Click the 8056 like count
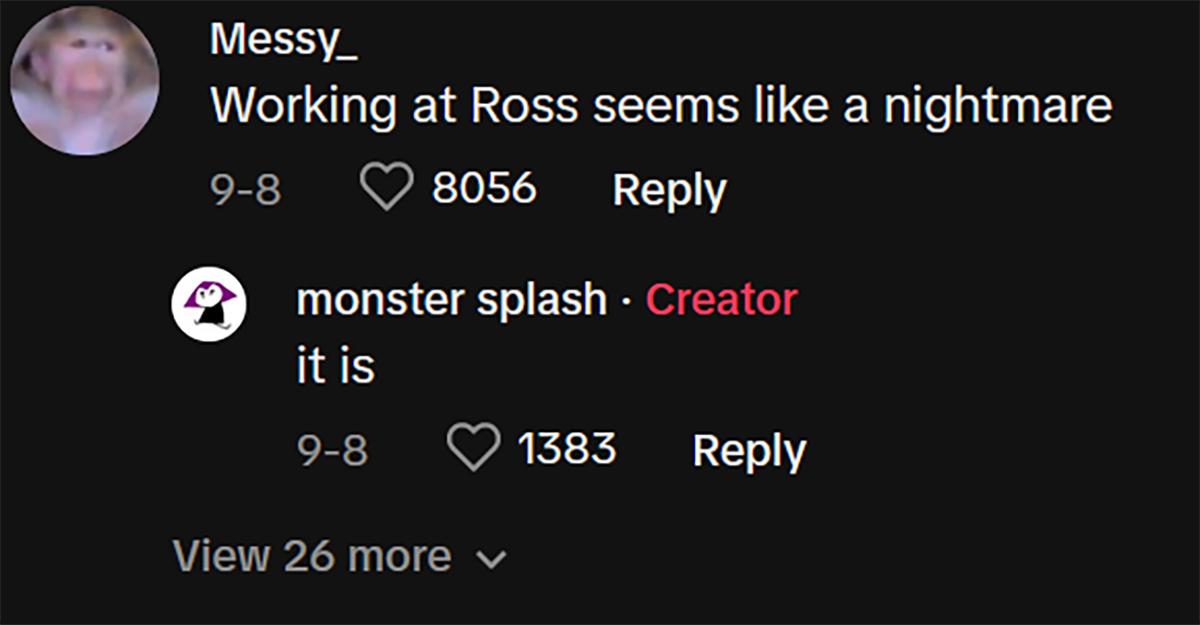The image size is (1200, 625). (487, 188)
